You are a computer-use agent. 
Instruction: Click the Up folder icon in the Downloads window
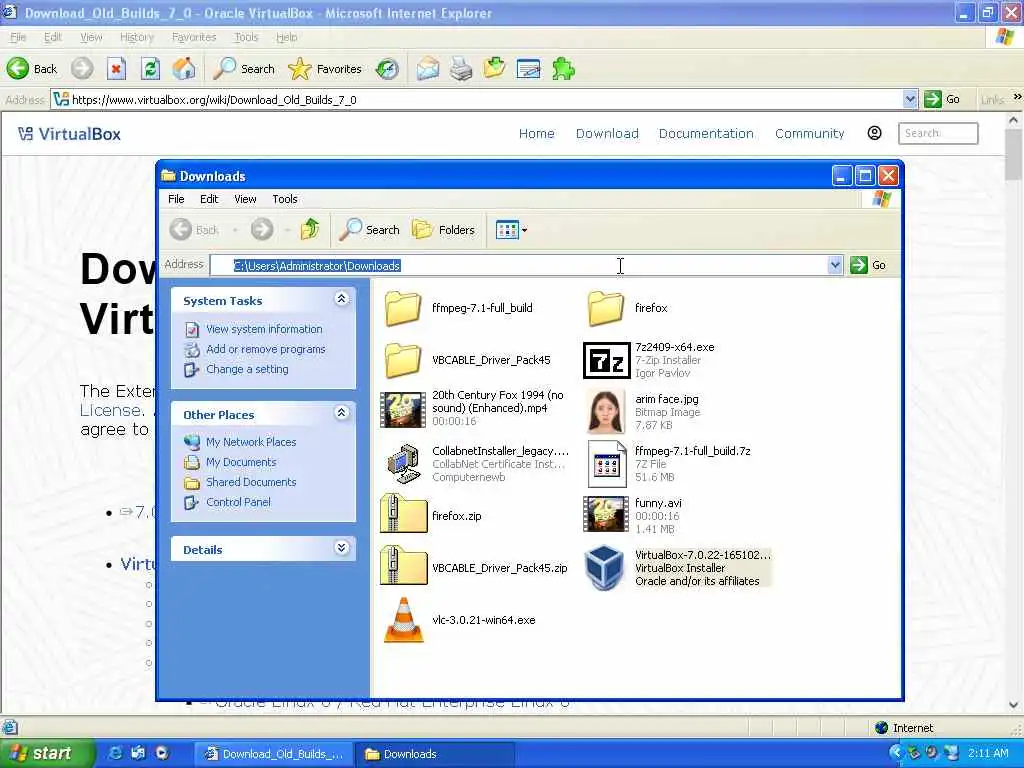point(310,229)
